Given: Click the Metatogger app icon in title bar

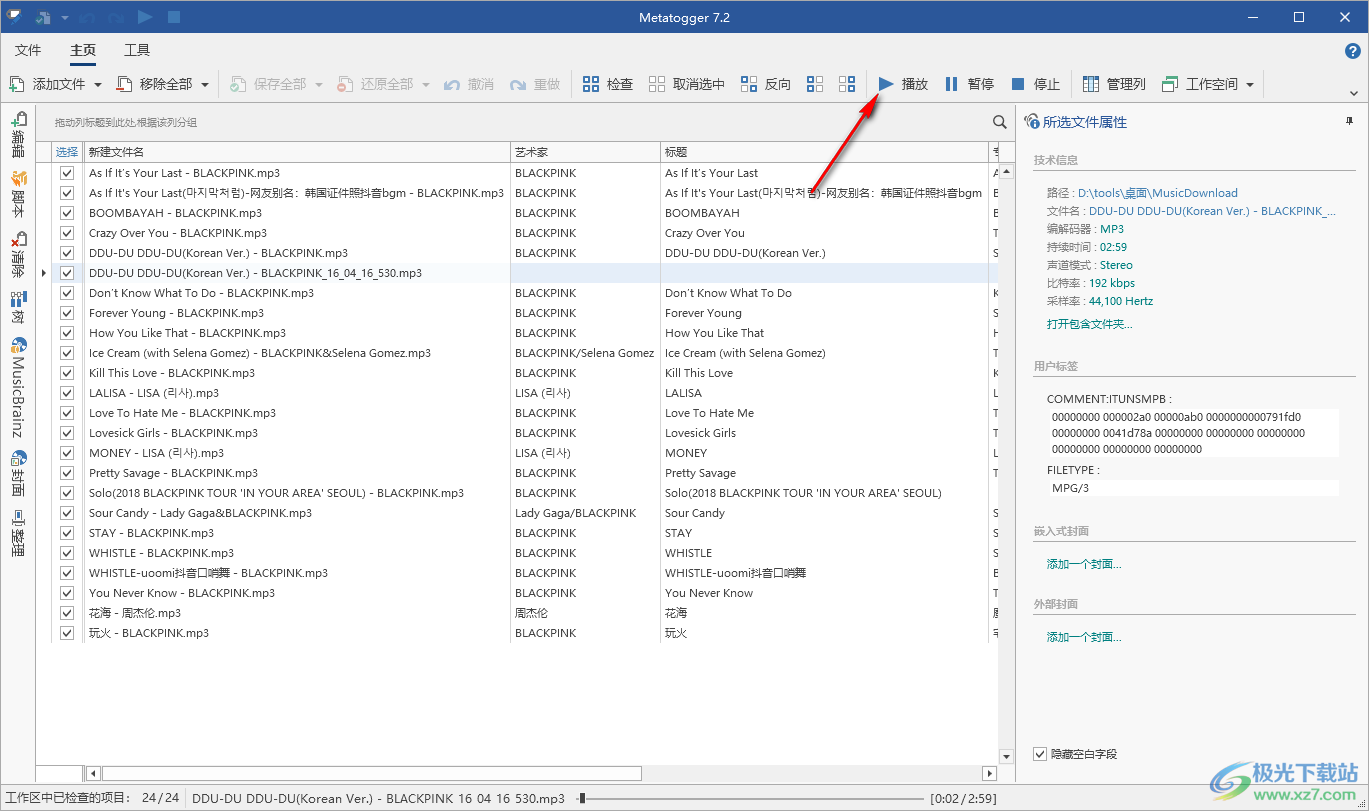Looking at the screenshot, I should point(15,17).
